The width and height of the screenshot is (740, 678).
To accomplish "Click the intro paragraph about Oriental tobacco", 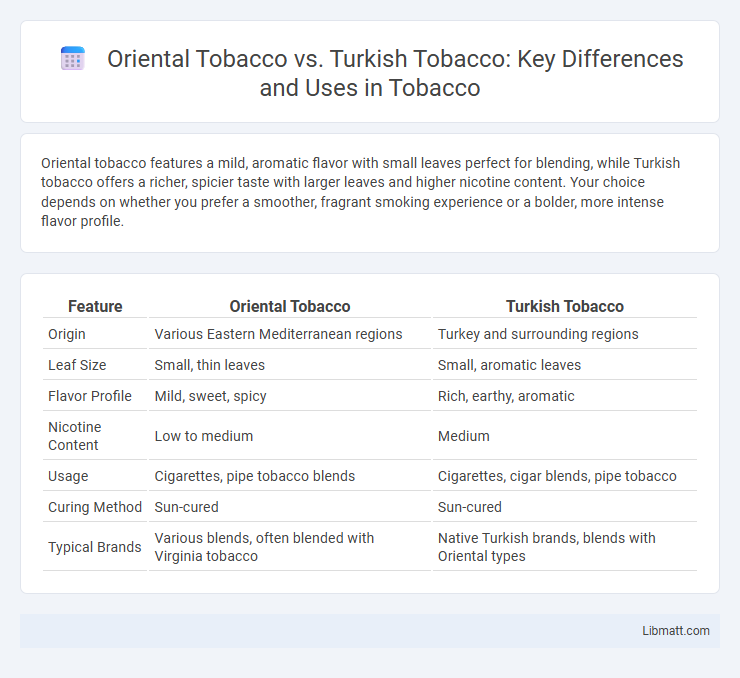I will 361,192.
